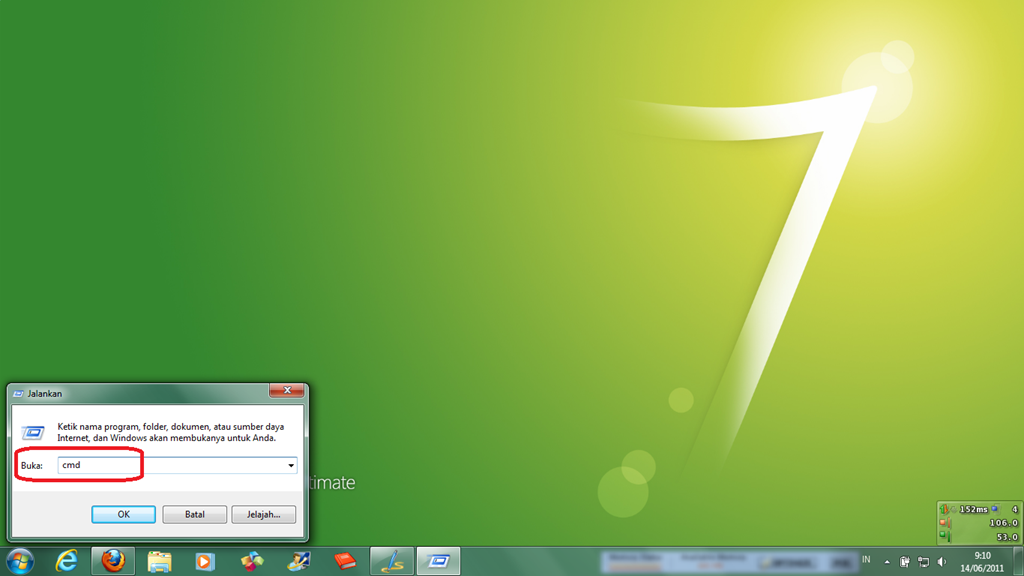The height and width of the screenshot is (576, 1024).
Task: Open Windows Explorer folder icon in taskbar
Action: [159, 561]
